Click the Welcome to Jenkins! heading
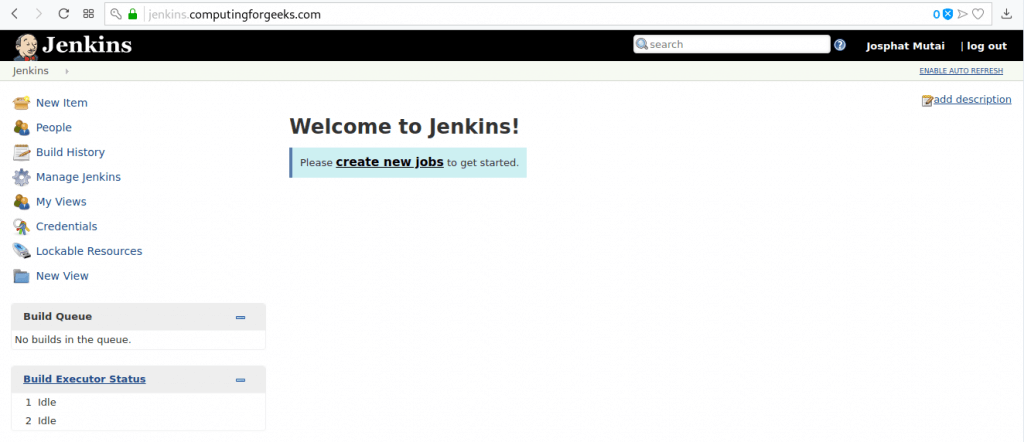This screenshot has height=442, width=1024. 404,126
